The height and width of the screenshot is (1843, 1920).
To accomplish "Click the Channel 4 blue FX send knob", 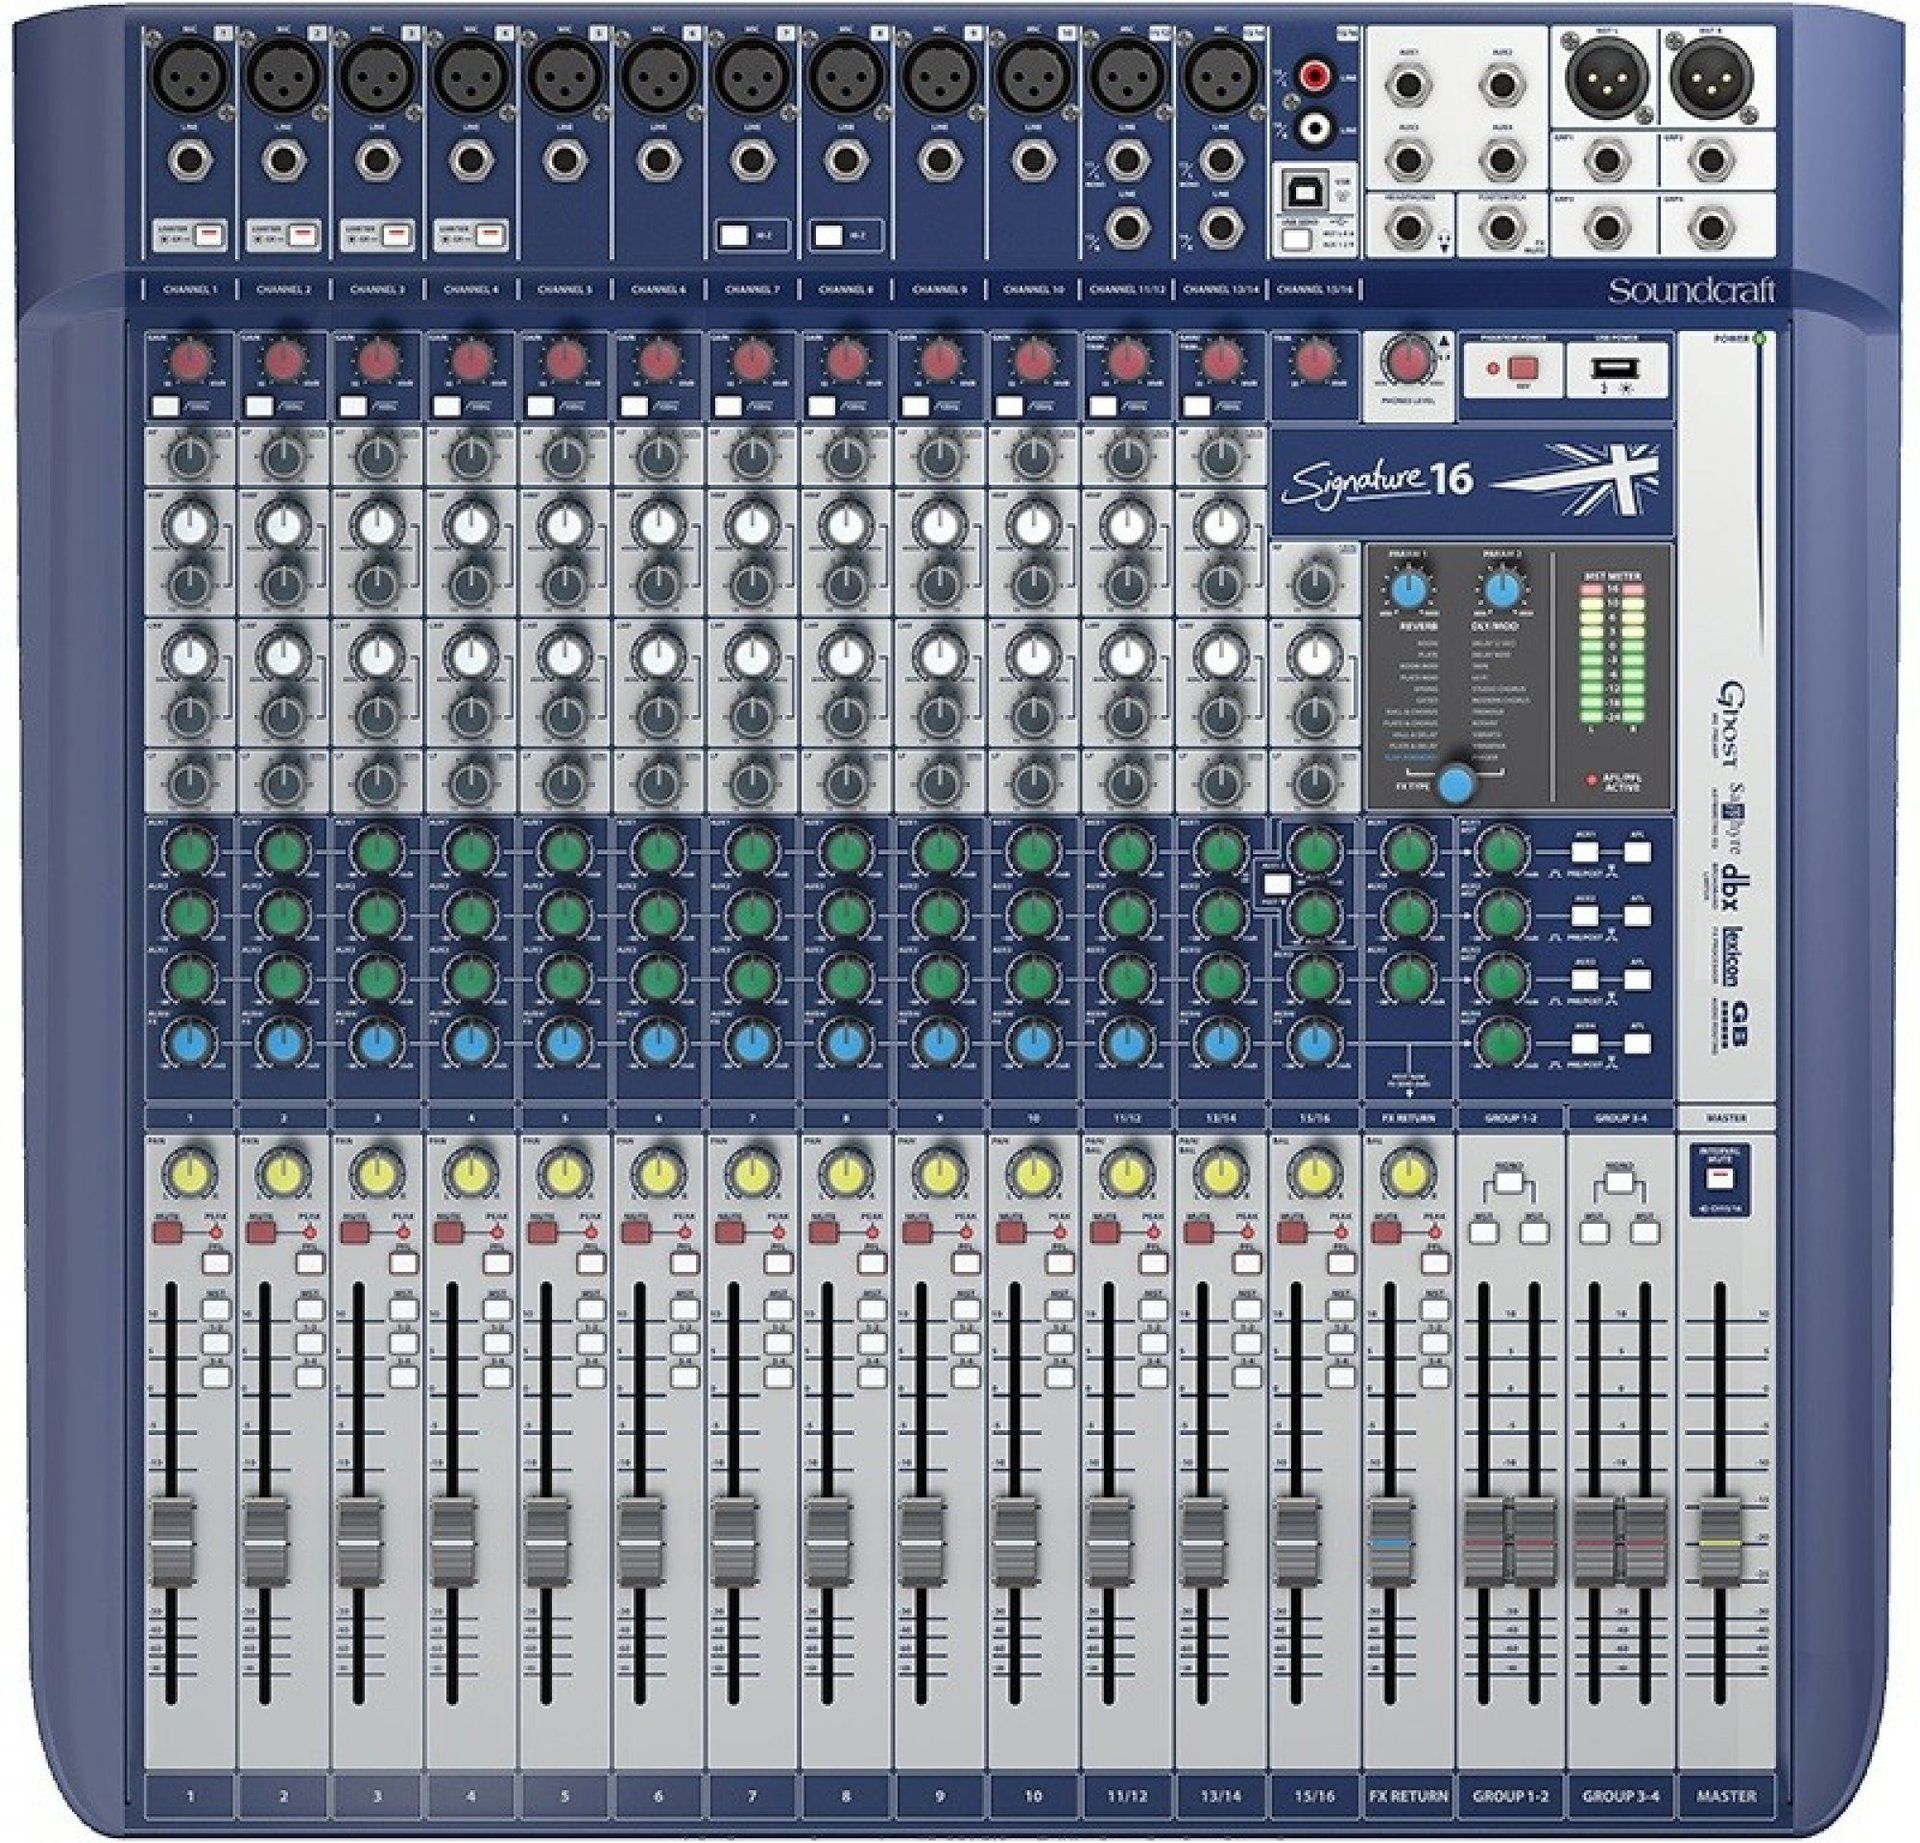I will point(471,1044).
